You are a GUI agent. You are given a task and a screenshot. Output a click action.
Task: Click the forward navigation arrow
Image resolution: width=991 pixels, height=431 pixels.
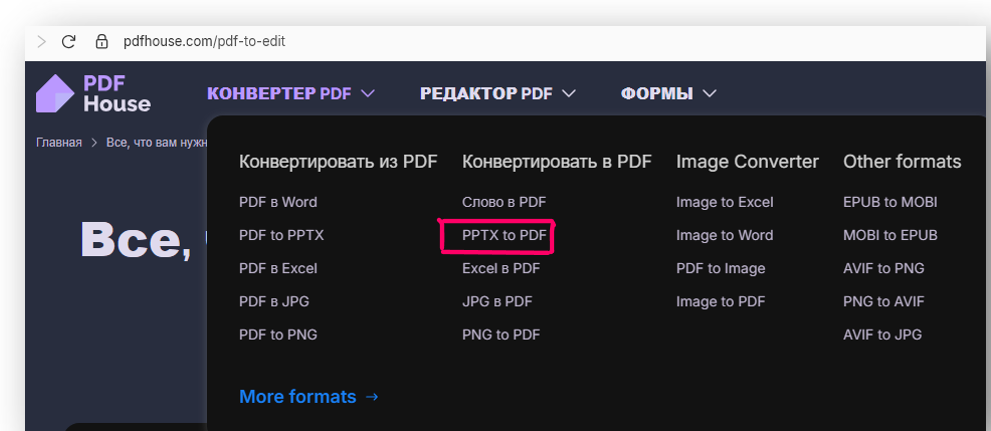point(41,42)
